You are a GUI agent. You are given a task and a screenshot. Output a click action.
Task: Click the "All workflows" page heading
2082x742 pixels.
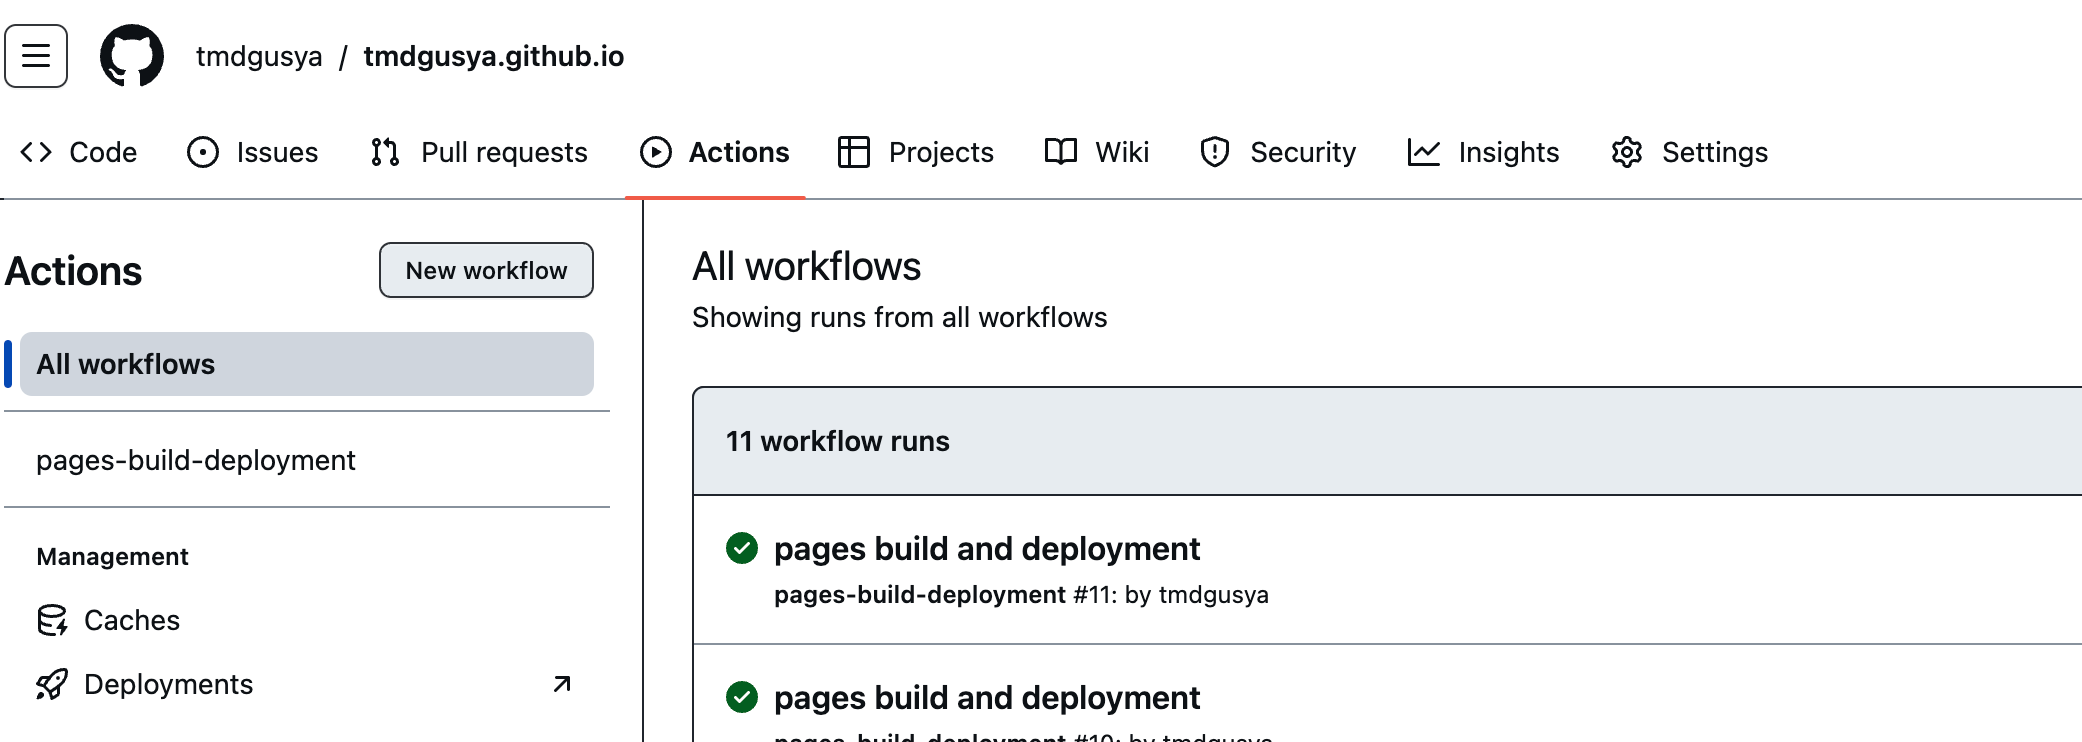click(x=807, y=267)
